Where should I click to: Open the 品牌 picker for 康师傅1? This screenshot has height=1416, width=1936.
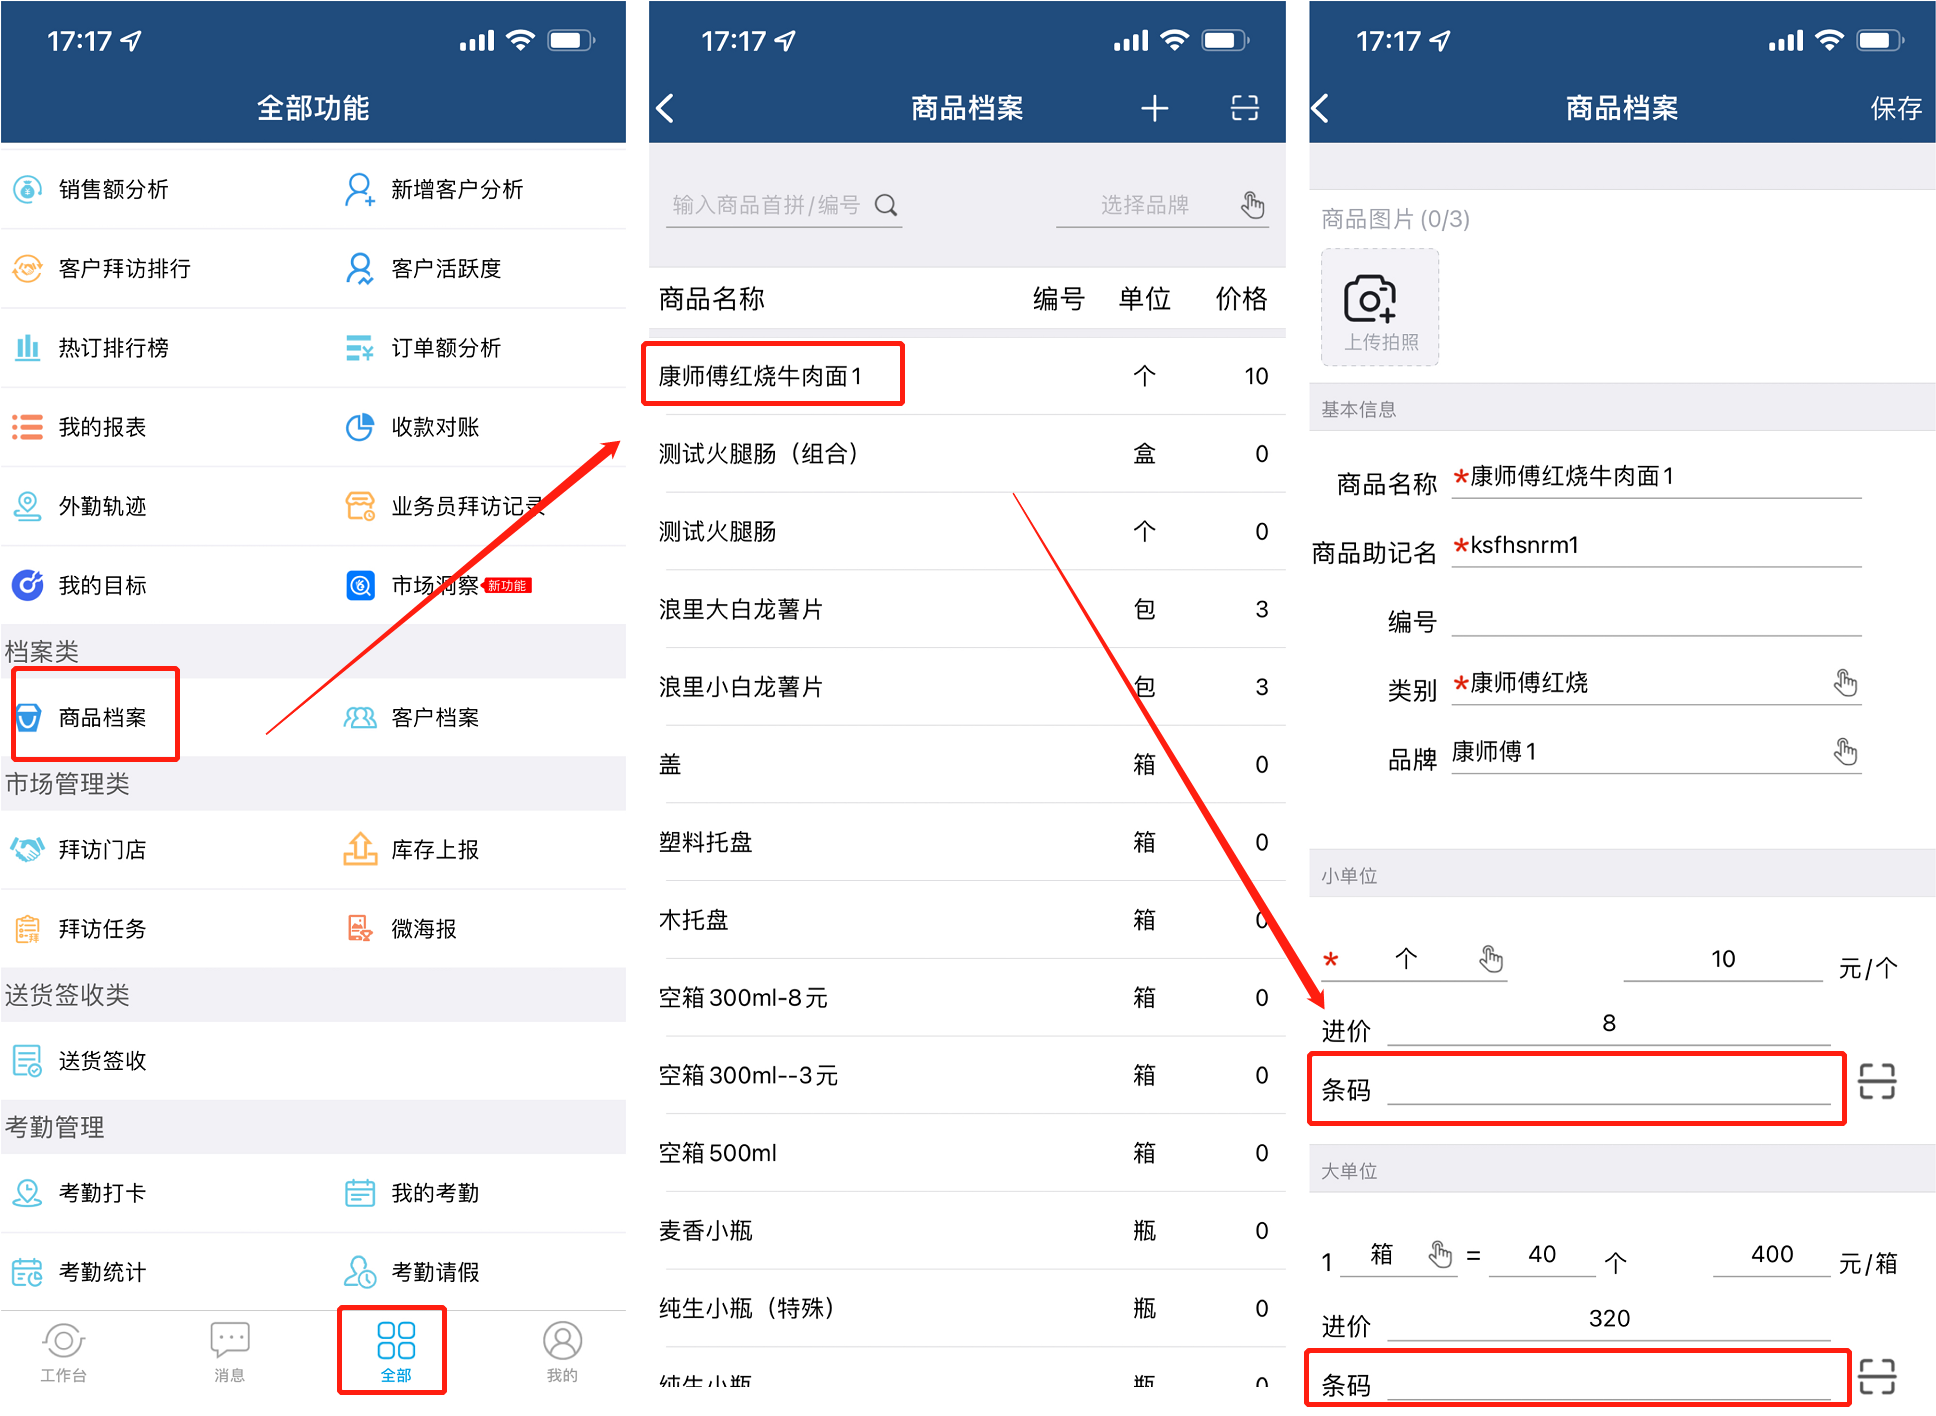1656,752
